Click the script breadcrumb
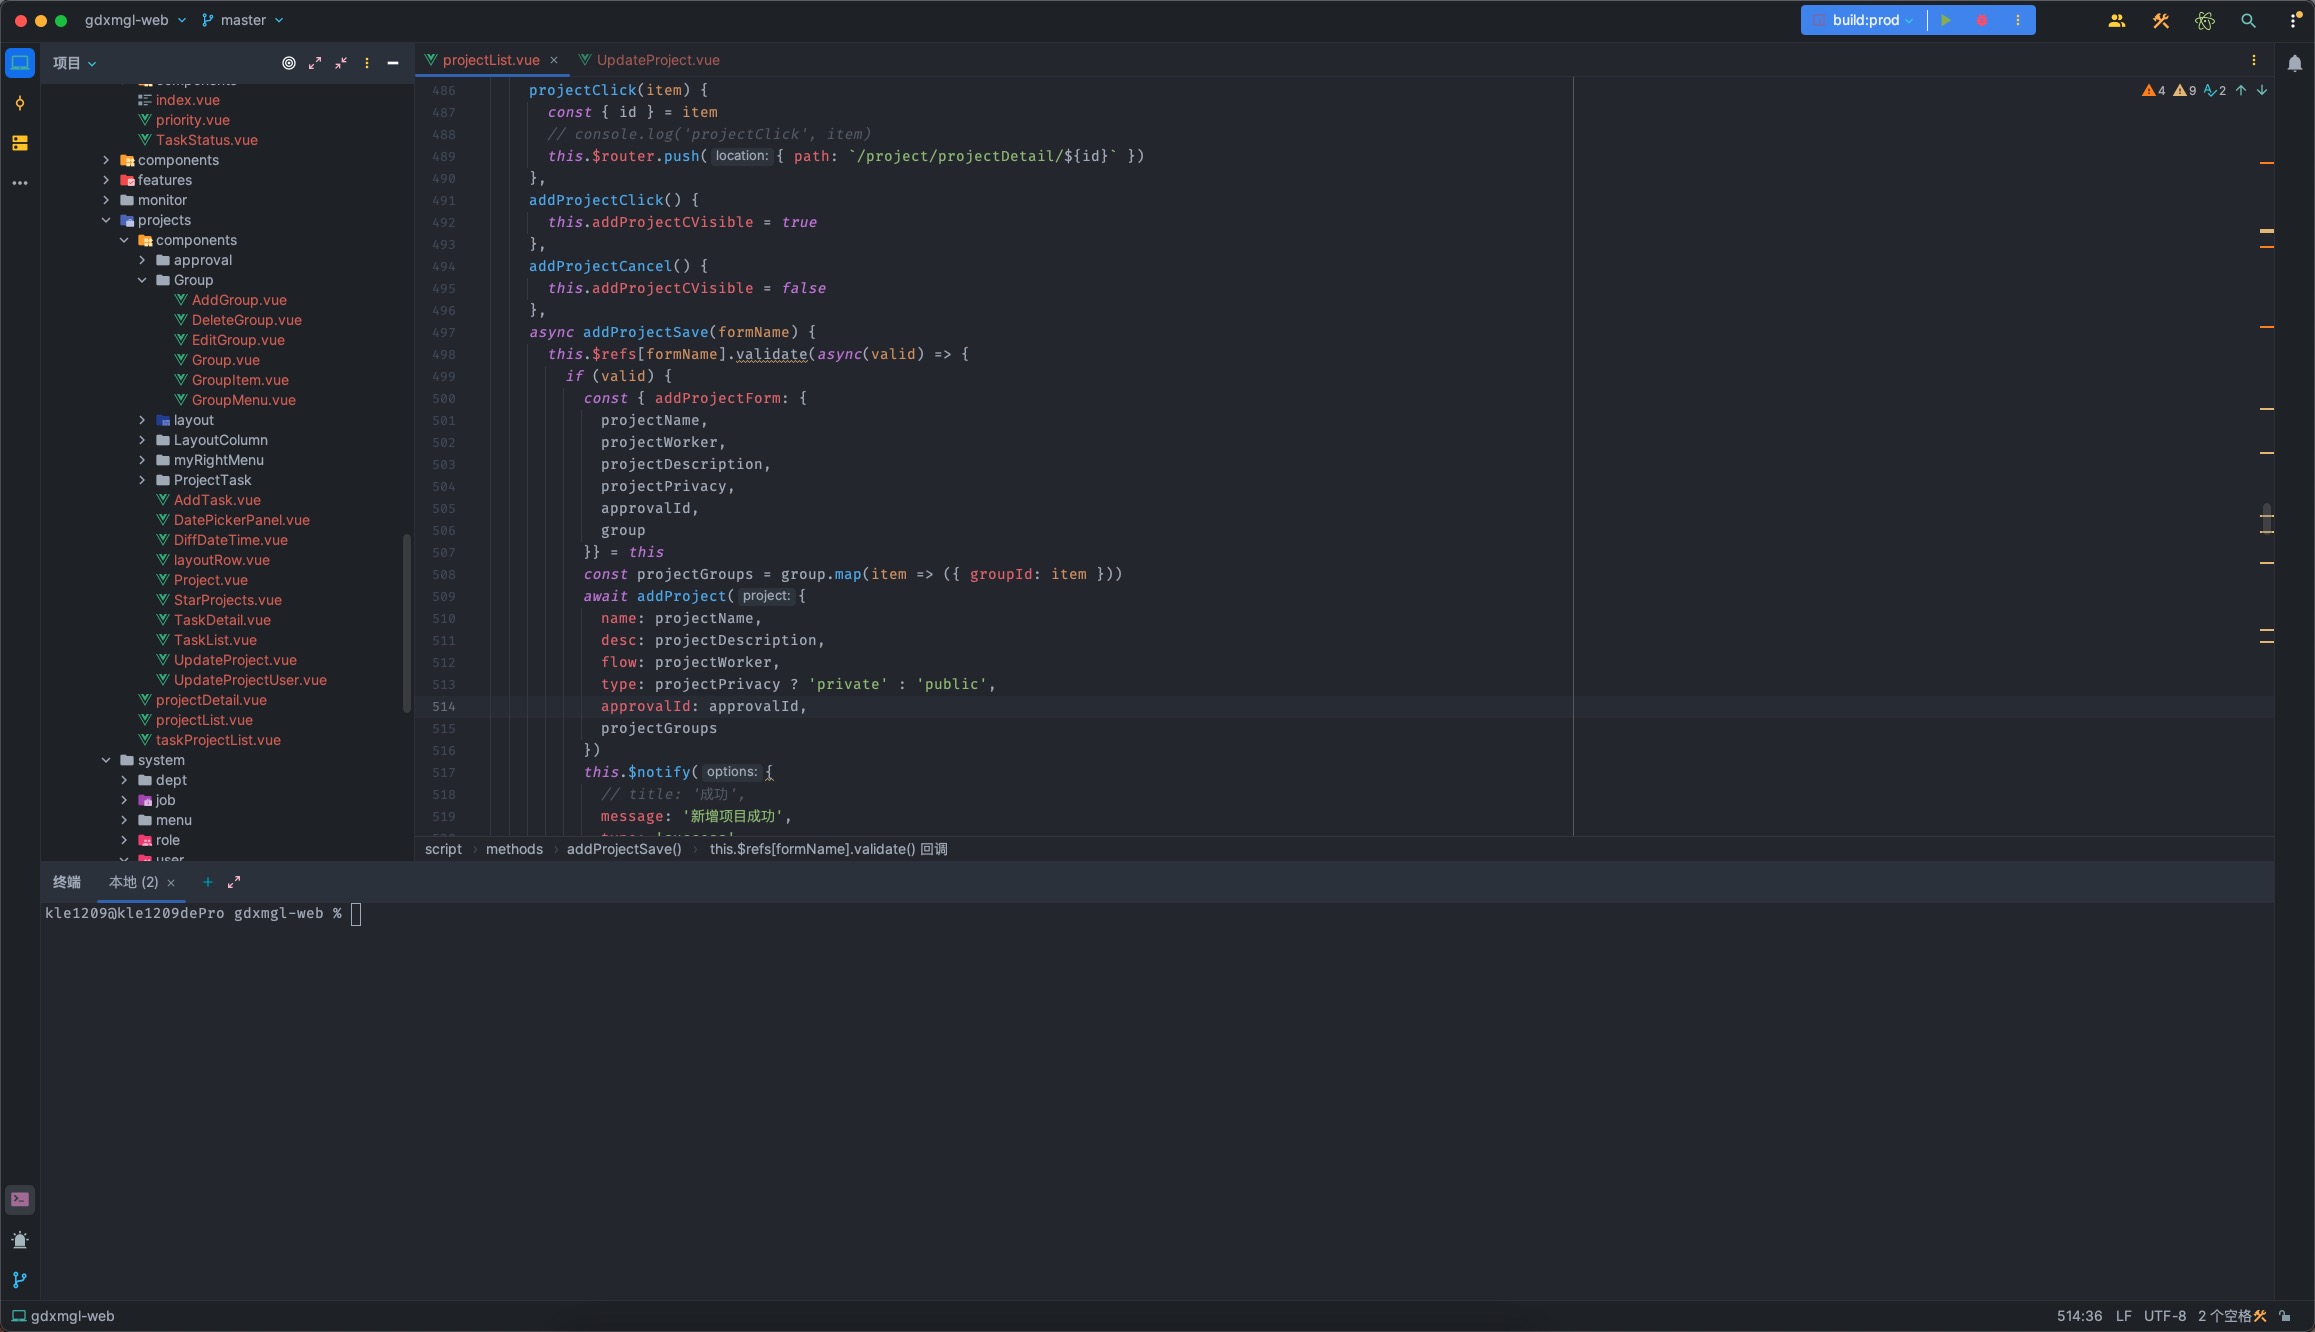Image resolution: width=2315 pixels, height=1332 pixels. (443, 849)
